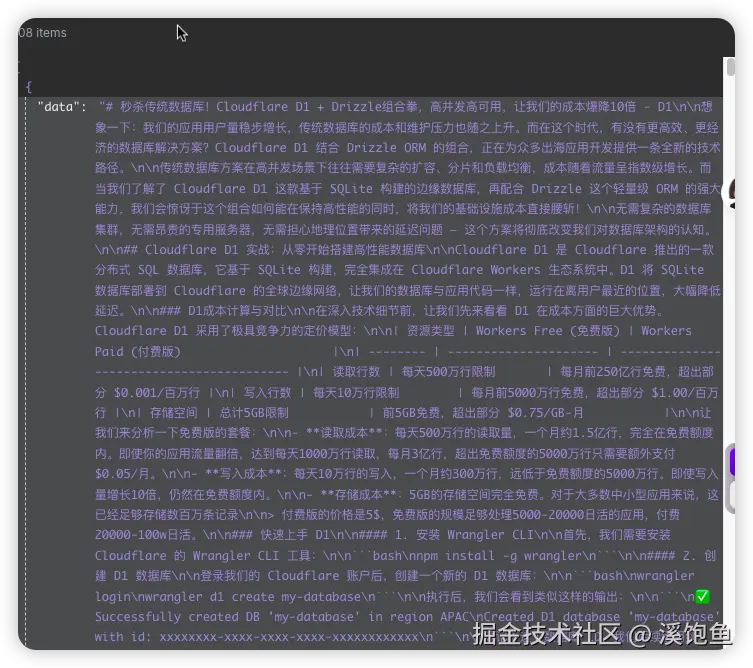Image resolution: width=753 pixels, height=668 pixels.
Task: Click the text "$0.05/月"
Action: click(122, 474)
